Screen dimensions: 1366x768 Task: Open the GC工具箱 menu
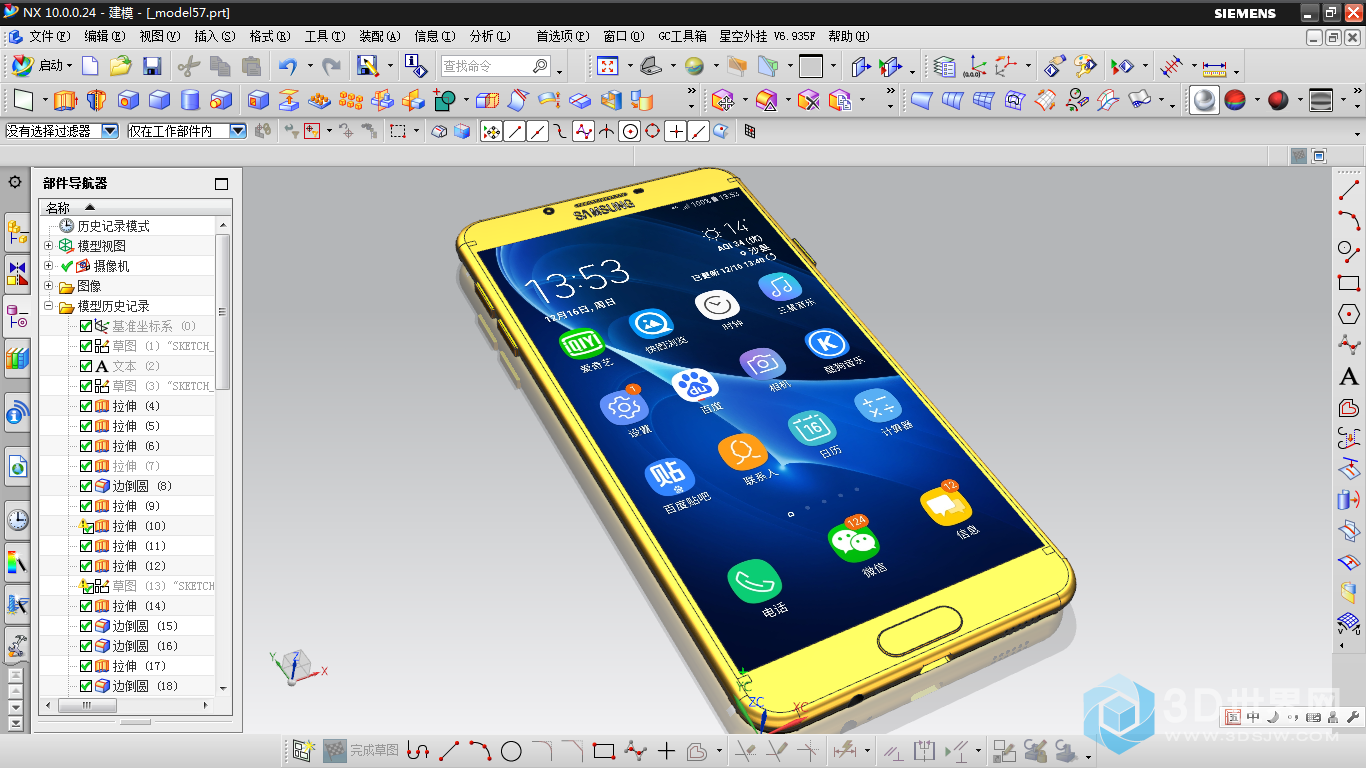click(x=682, y=36)
